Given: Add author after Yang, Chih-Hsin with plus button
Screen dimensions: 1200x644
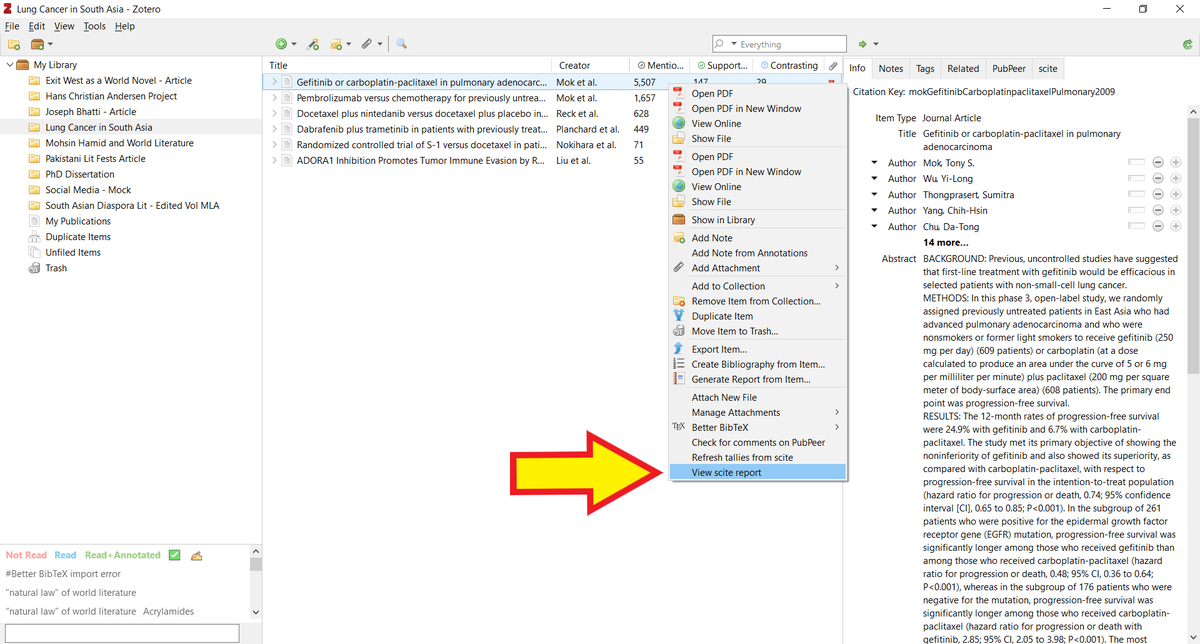Looking at the screenshot, I should (1176, 211).
